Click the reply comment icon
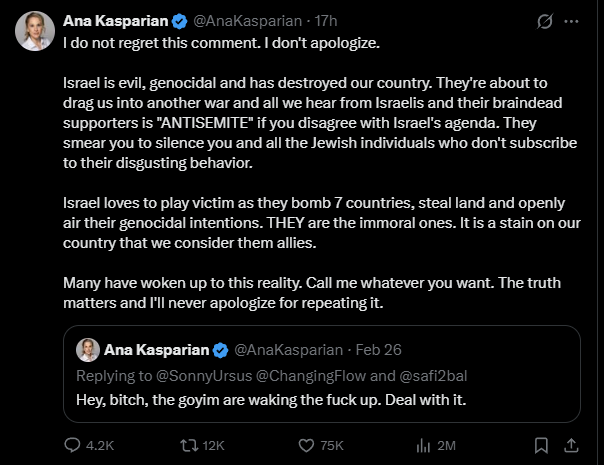604x465 pixels. (x=72, y=445)
